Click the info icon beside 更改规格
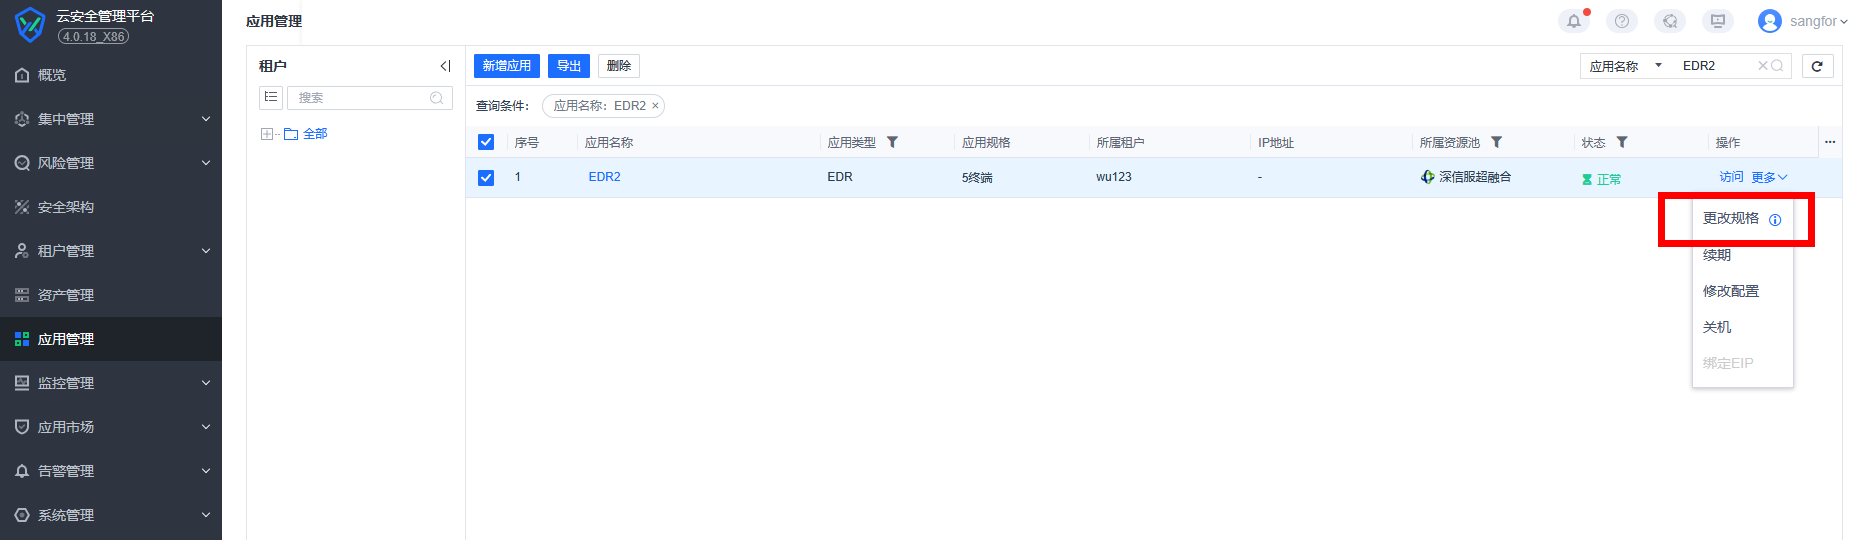Screen dimensions: 1859x540 (1775, 220)
